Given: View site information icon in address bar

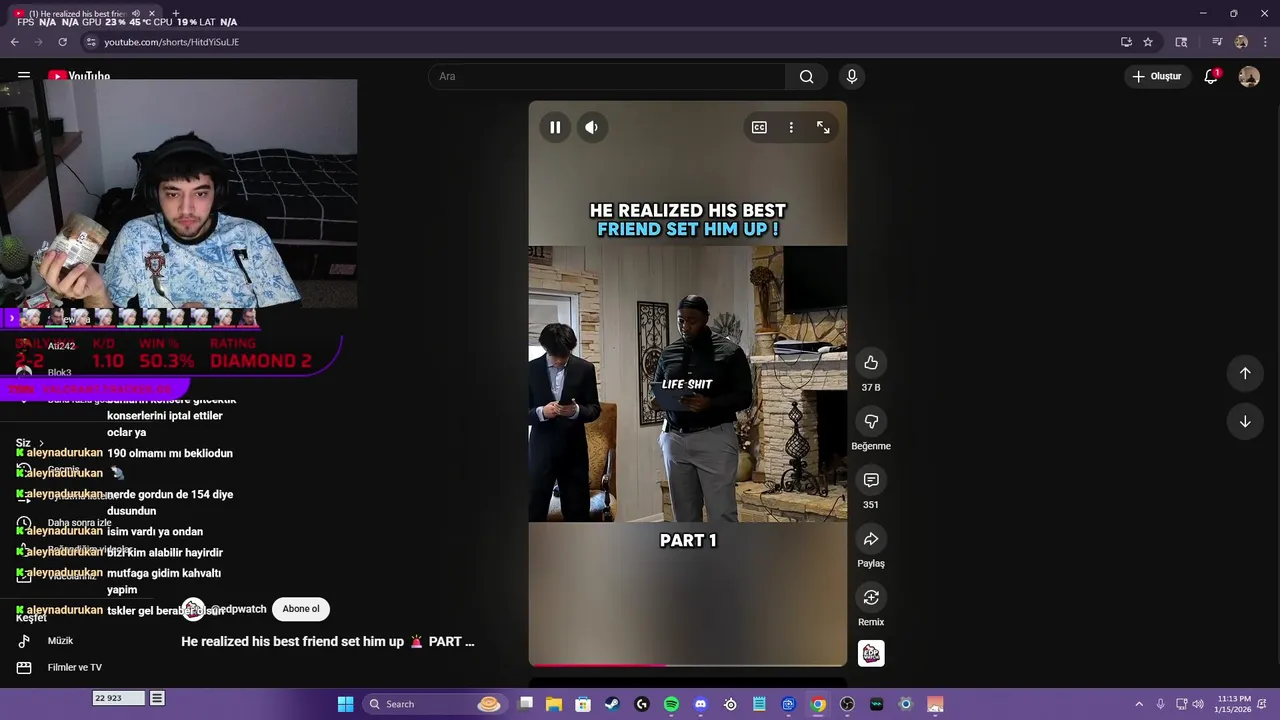Looking at the screenshot, I should [91, 42].
